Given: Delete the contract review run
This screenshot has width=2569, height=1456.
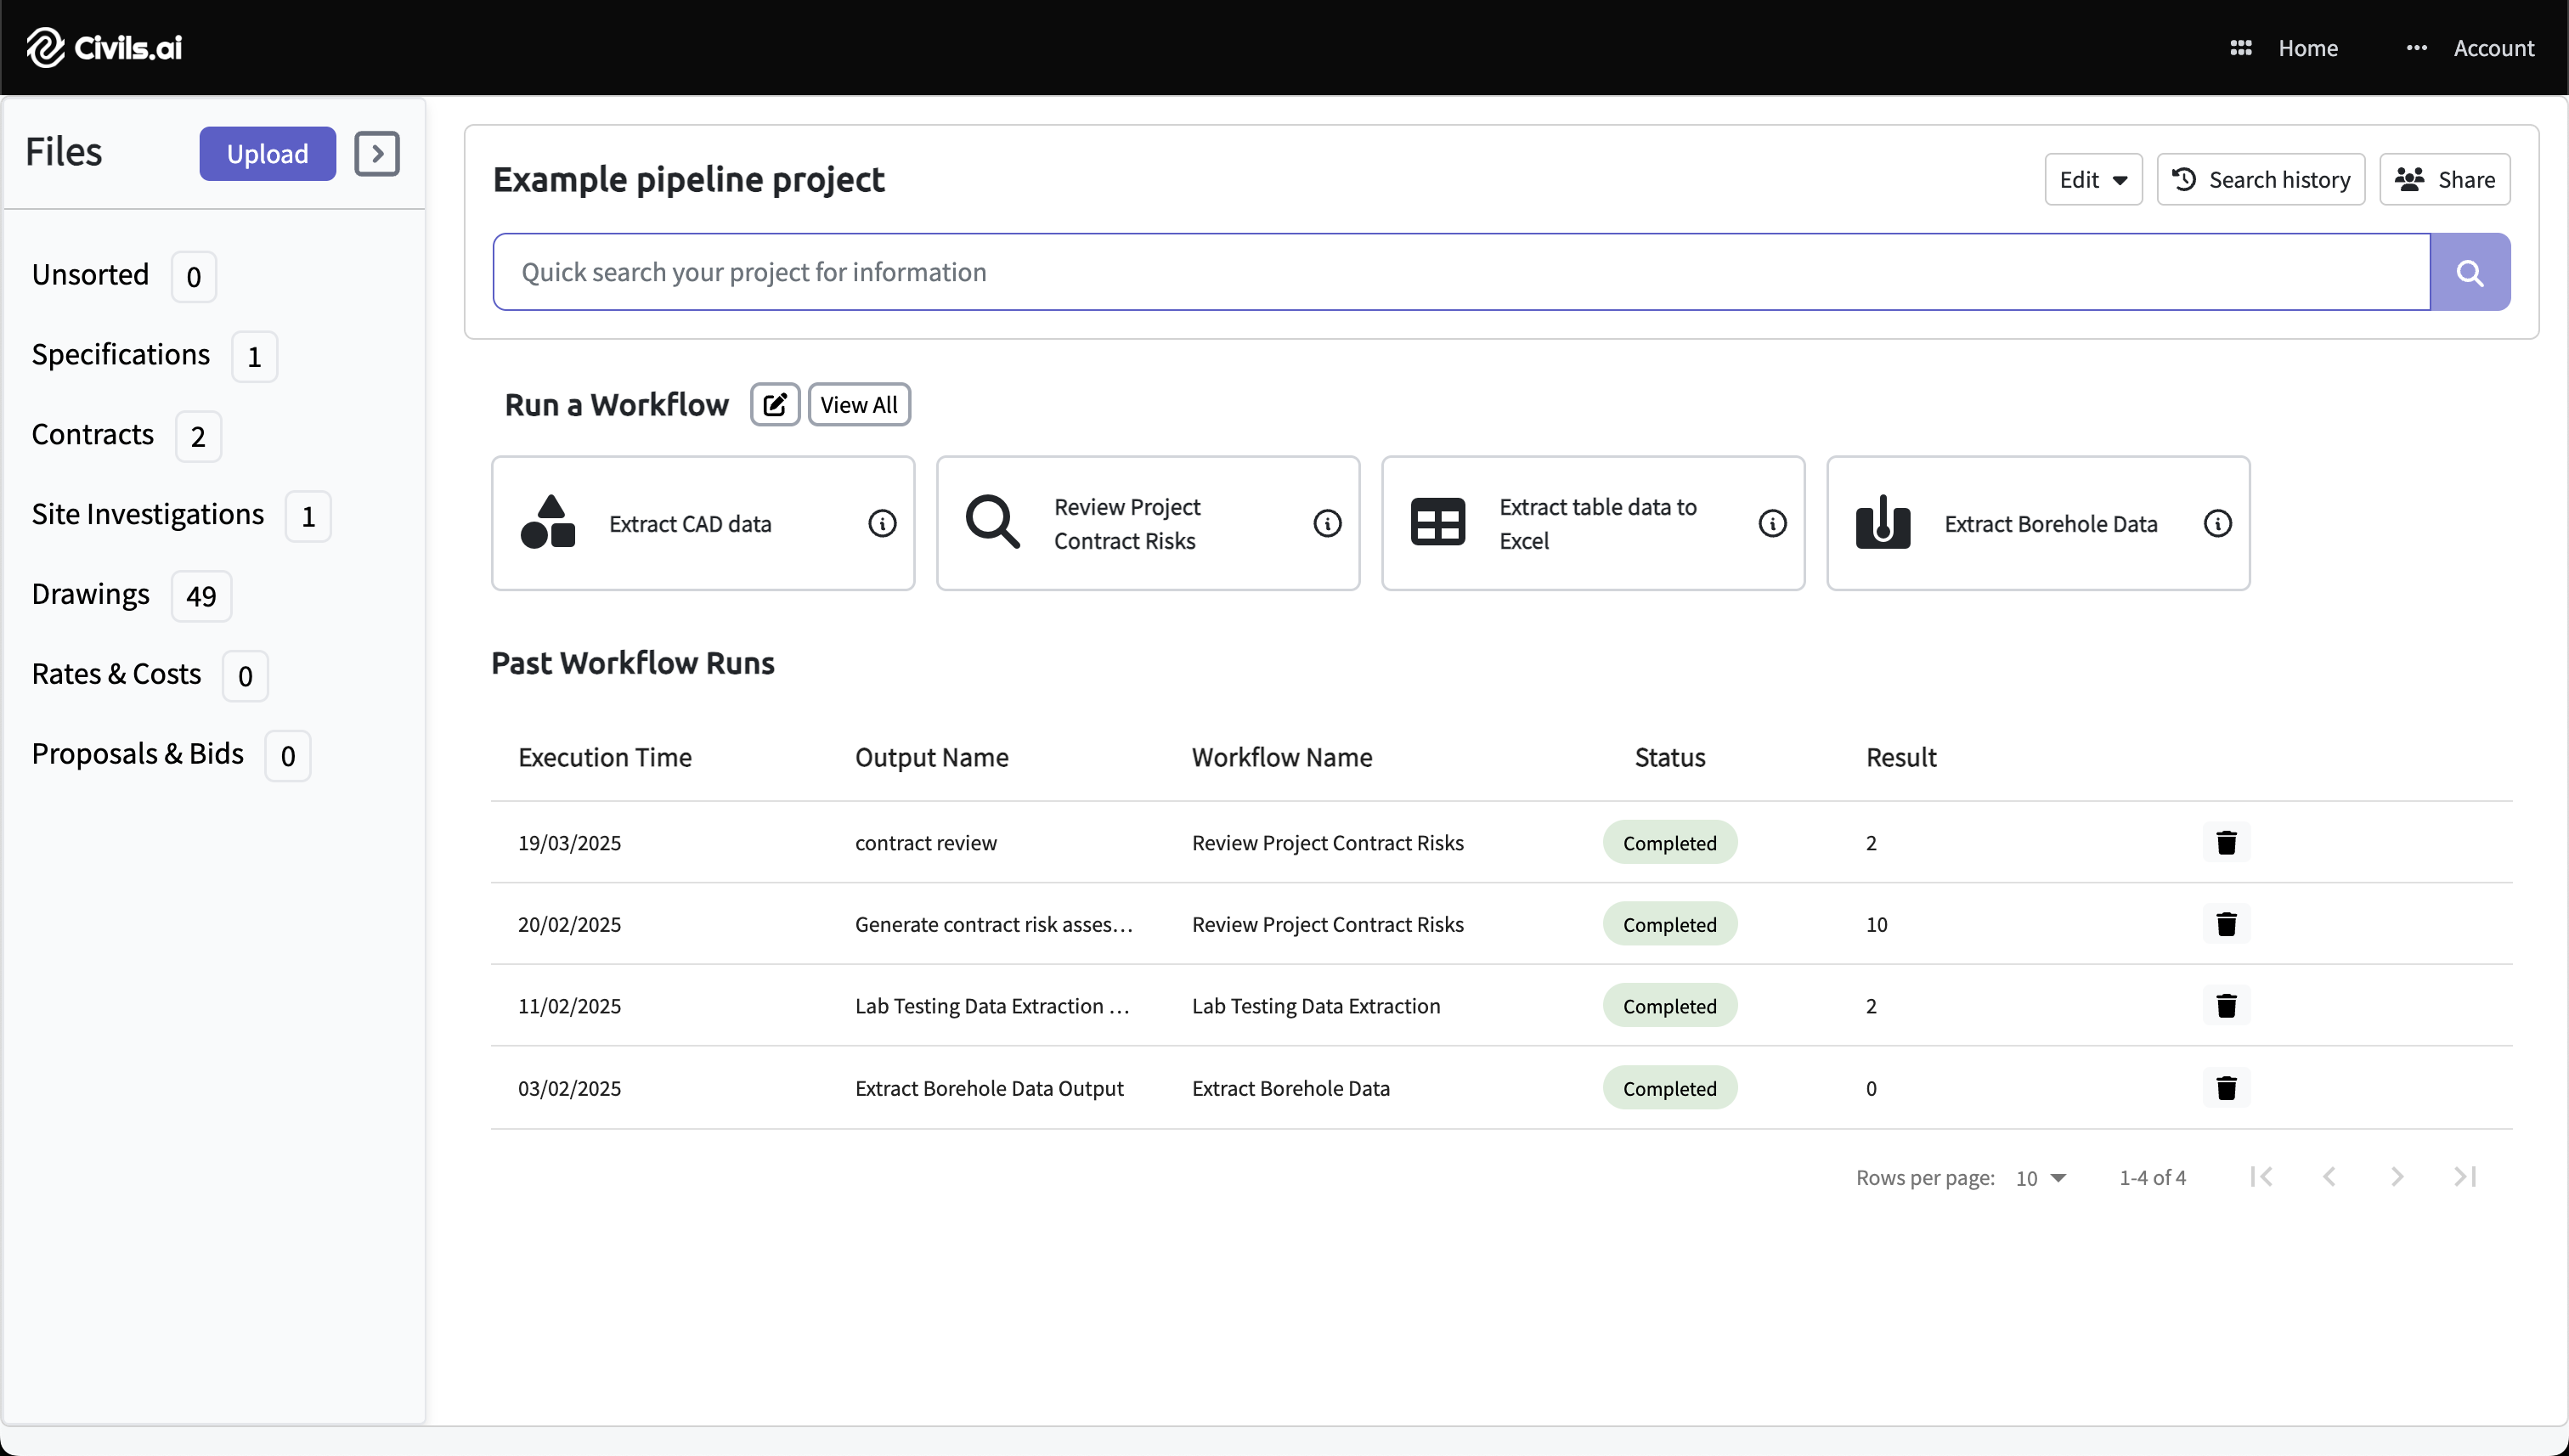Looking at the screenshot, I should coord(2226,842).
